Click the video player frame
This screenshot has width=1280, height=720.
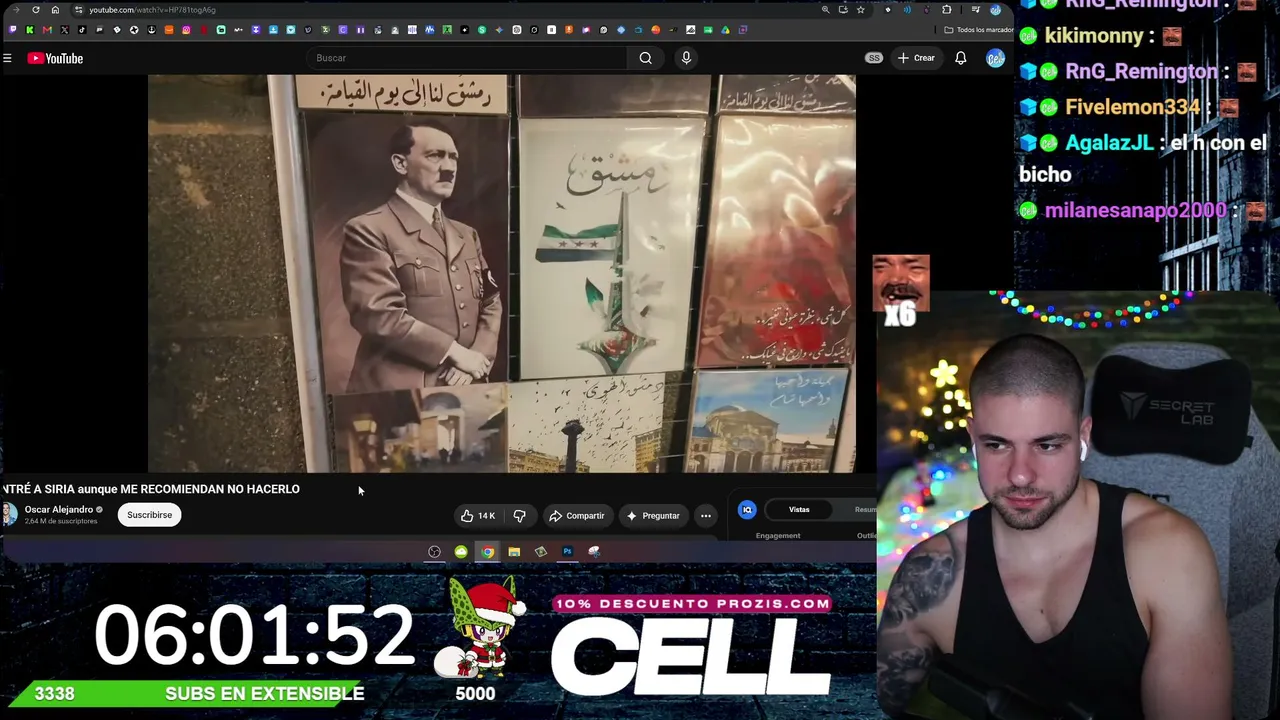(x=502, y=273)
